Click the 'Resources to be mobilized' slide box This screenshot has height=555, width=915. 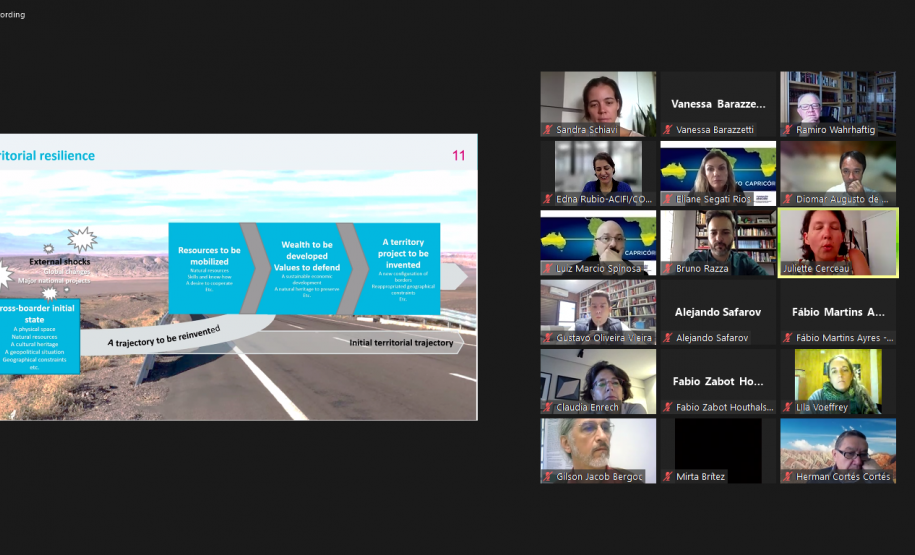tap(209, 267)
